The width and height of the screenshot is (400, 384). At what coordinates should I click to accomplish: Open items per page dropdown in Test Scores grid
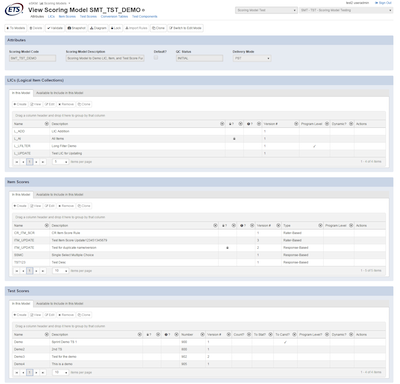(61, 373)
